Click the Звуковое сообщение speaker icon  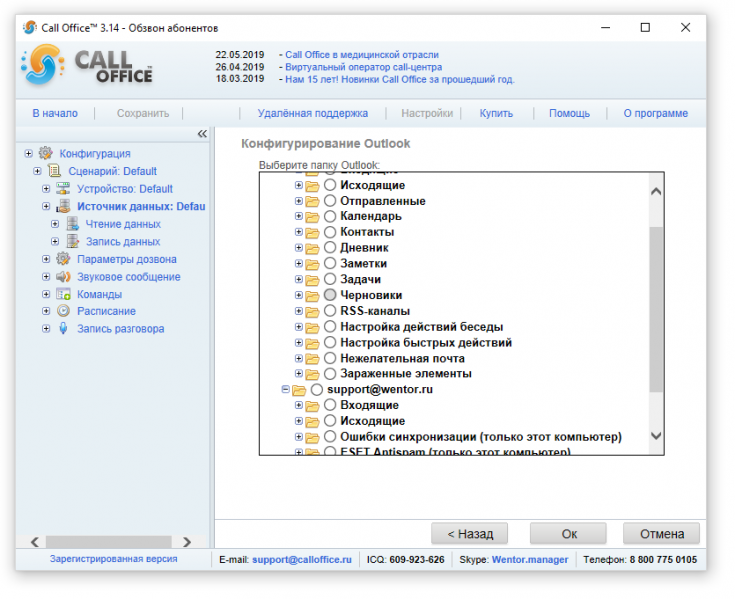[x=63, y=277]
